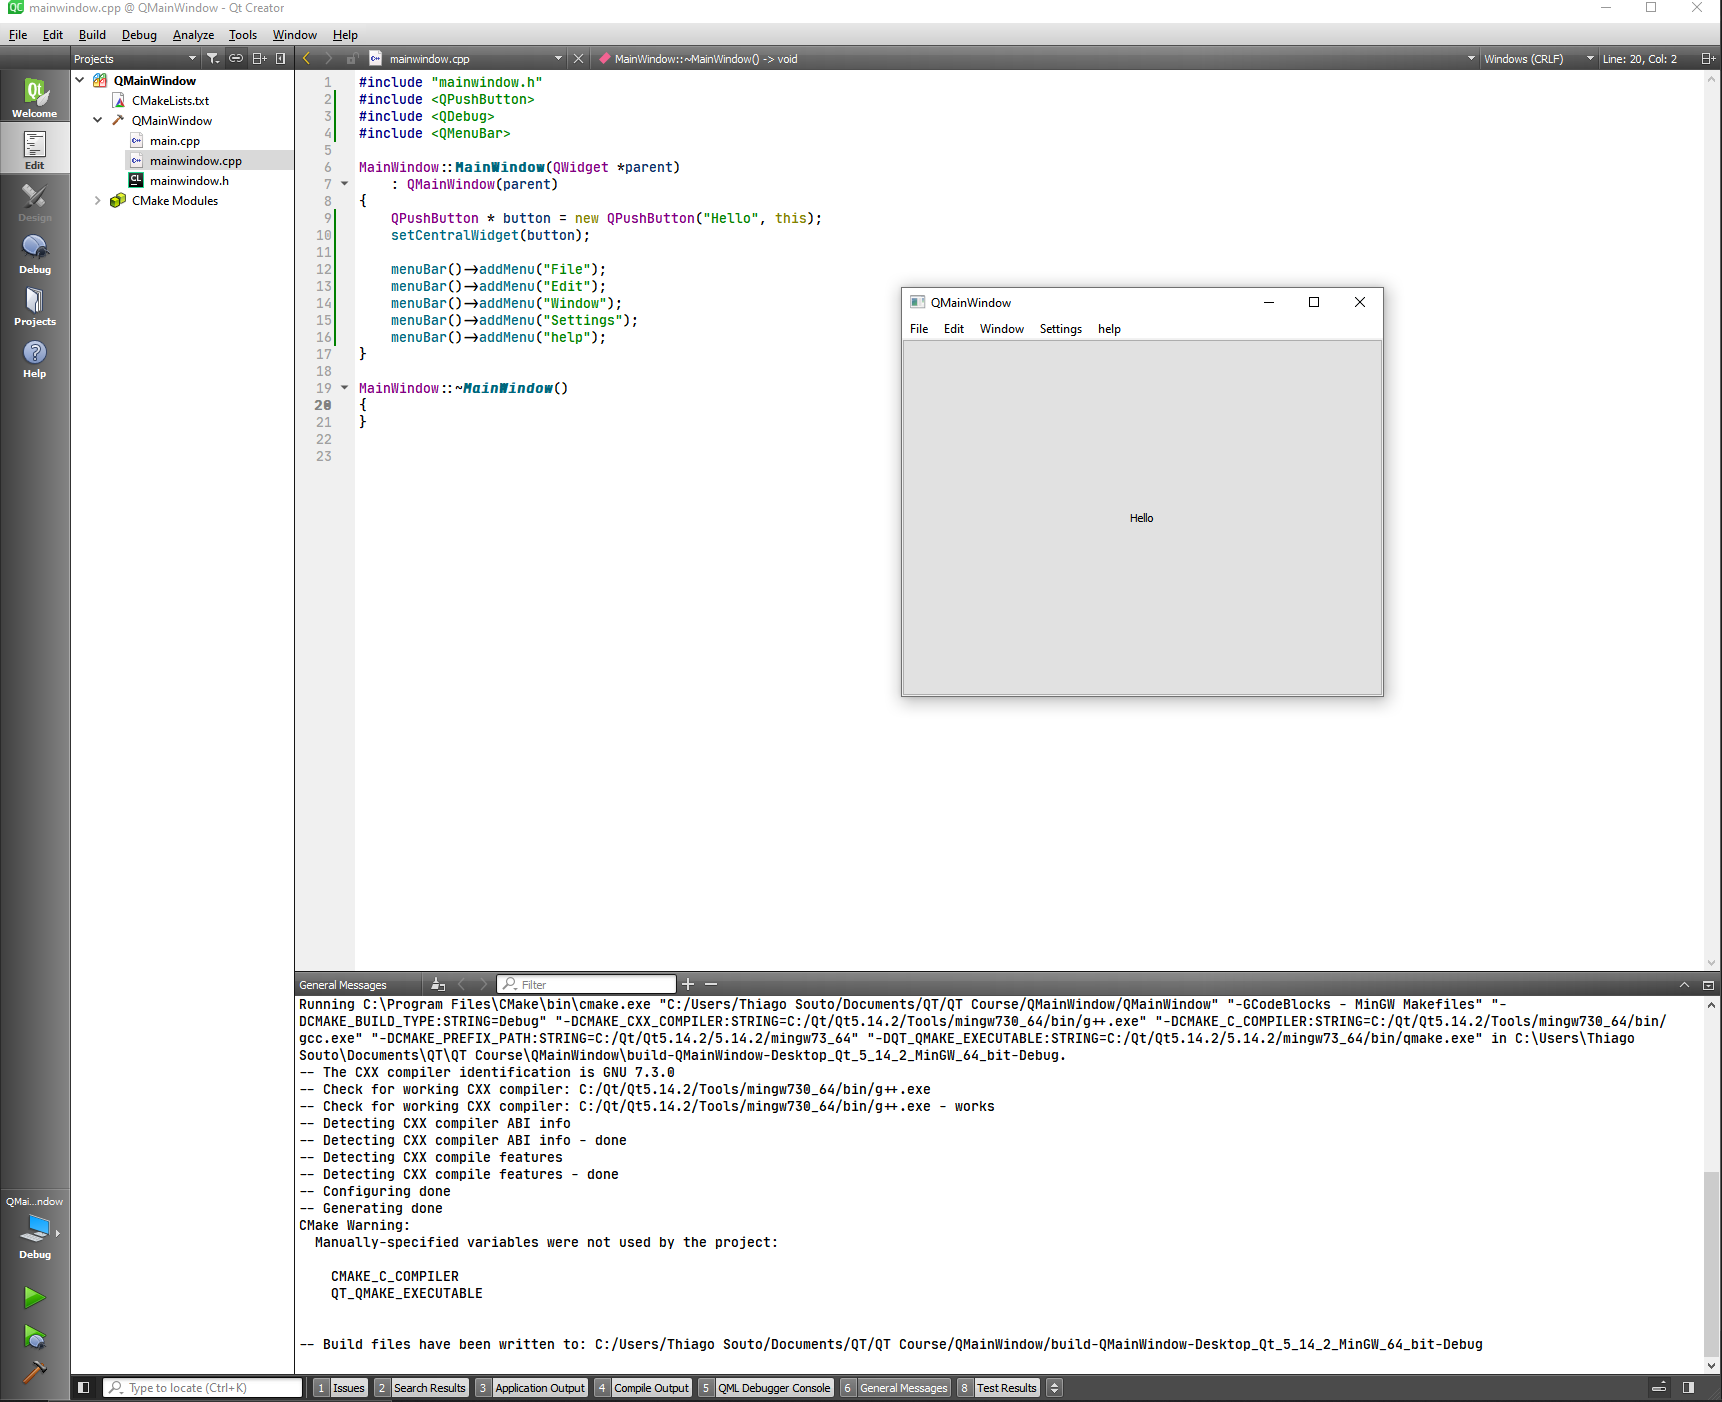Decrease output pane font size
Viewport: 1722px width, 1402px height.
pyautogui.click(x=711, y=985)
